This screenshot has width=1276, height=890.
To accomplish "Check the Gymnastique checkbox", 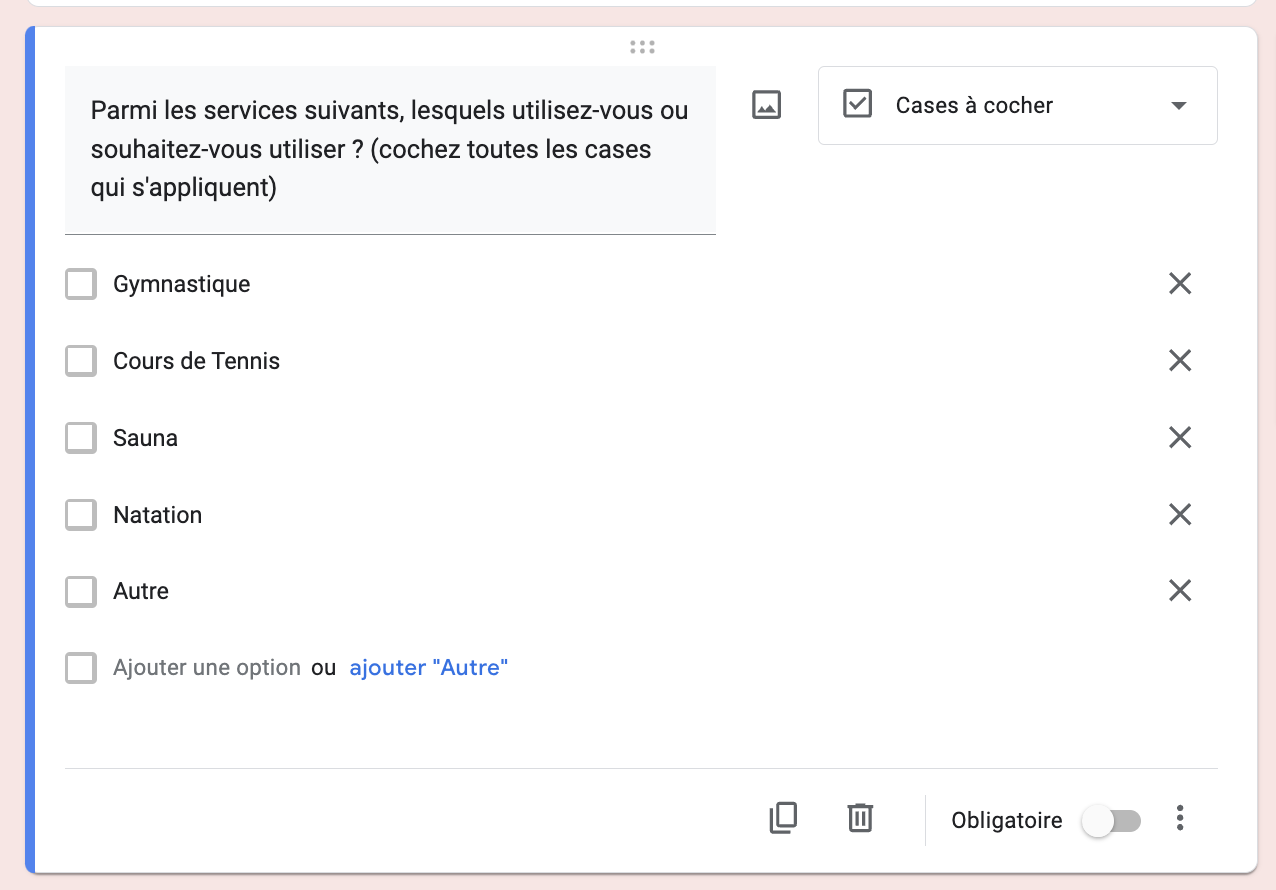I will click(80, 284).
